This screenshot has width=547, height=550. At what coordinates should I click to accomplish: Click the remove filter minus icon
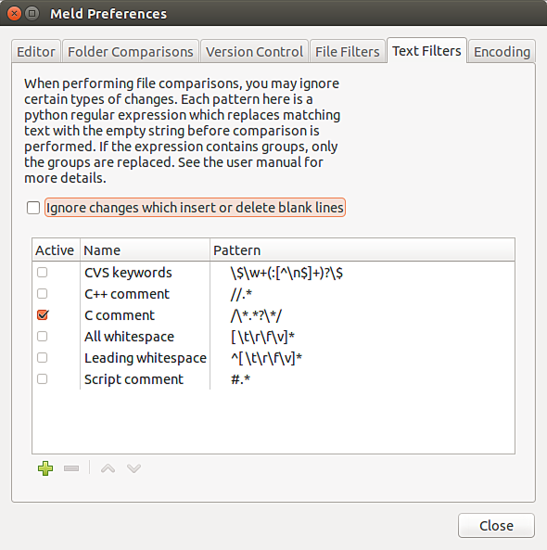click(72, 468)
